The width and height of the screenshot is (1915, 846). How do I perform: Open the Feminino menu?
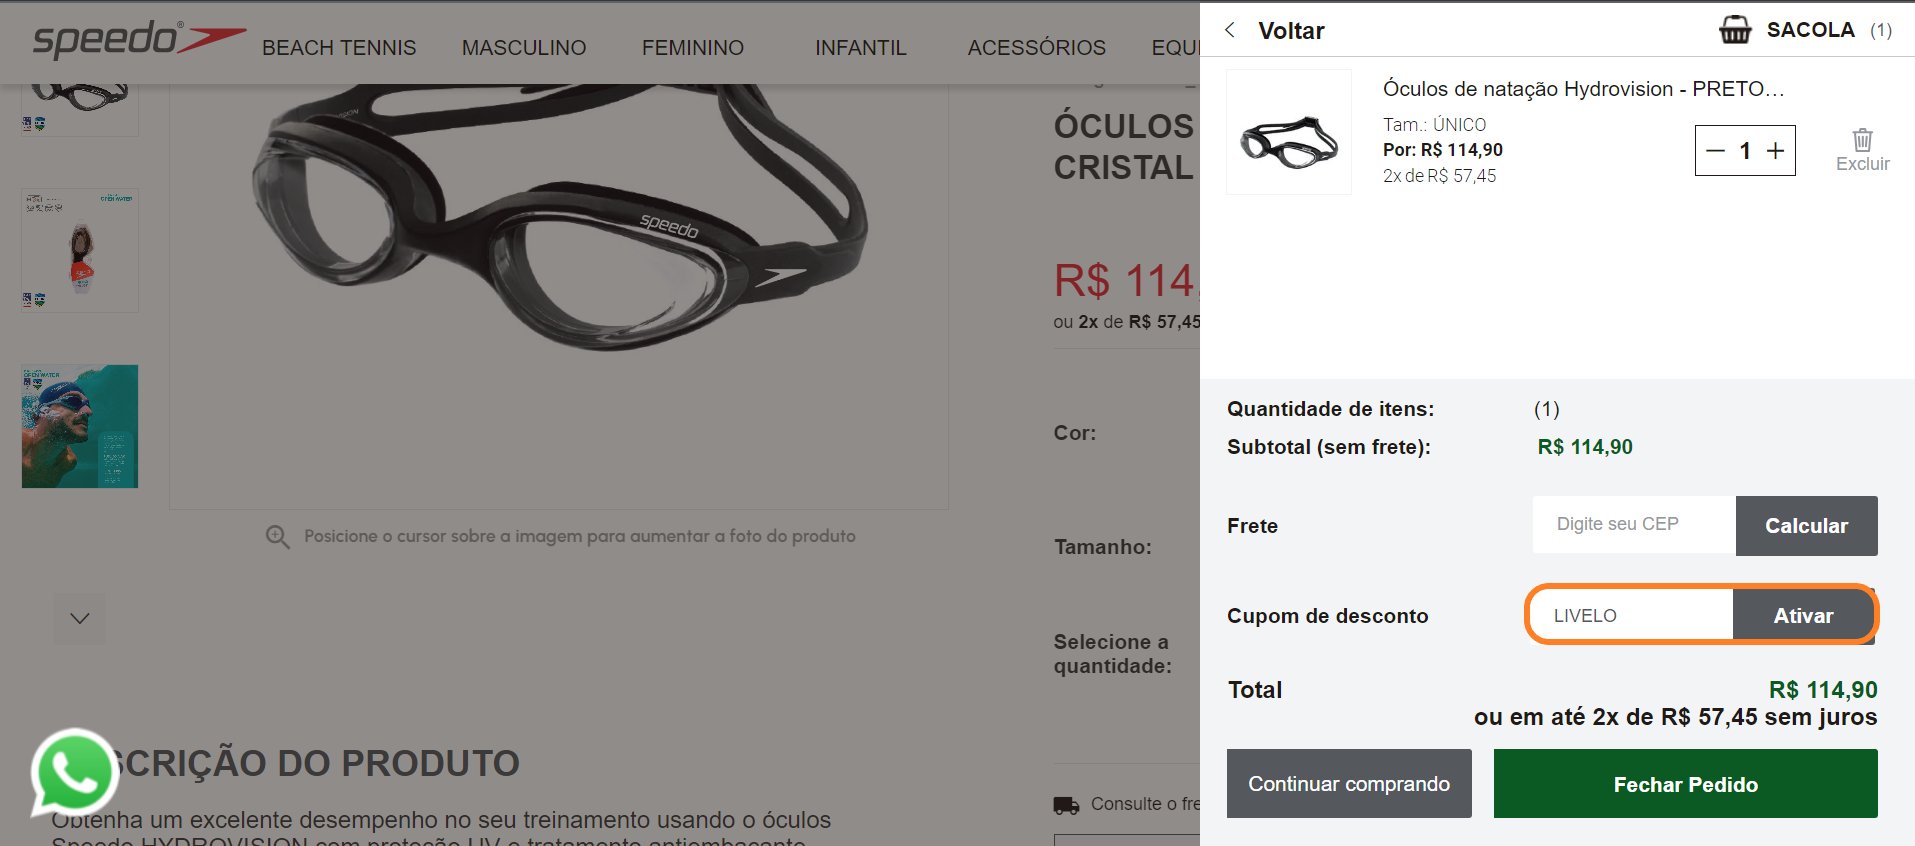693,48
